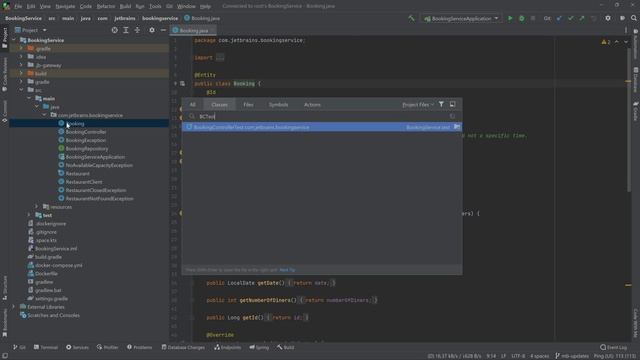Select BookingControllerTest search result
Viewport: 640px width, 360px height.
[x=322, y=127]
